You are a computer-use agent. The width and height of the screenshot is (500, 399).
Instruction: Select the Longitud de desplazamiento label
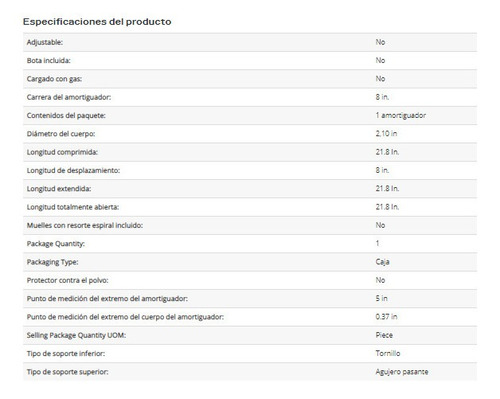pos(73,171)
